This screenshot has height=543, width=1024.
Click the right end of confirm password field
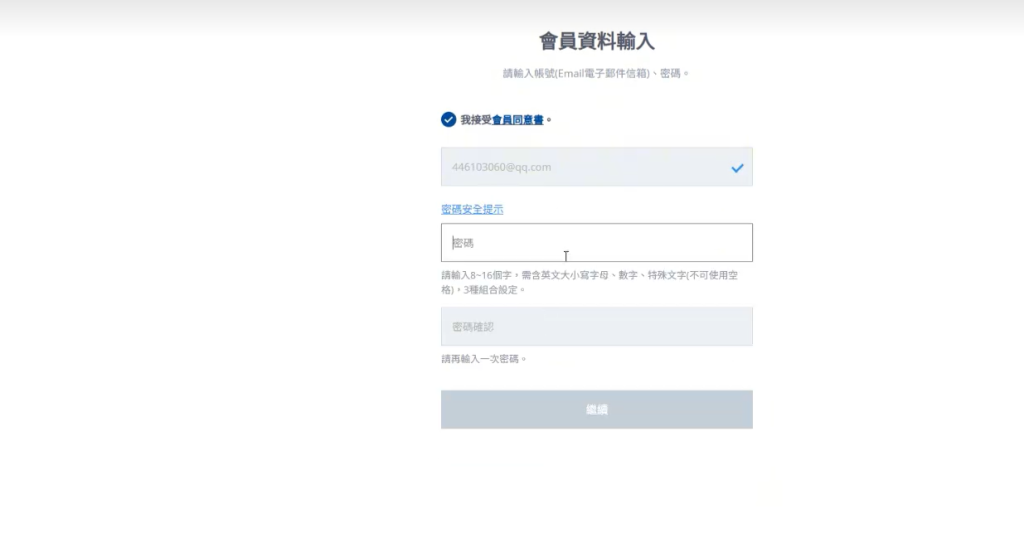[735, 327]
